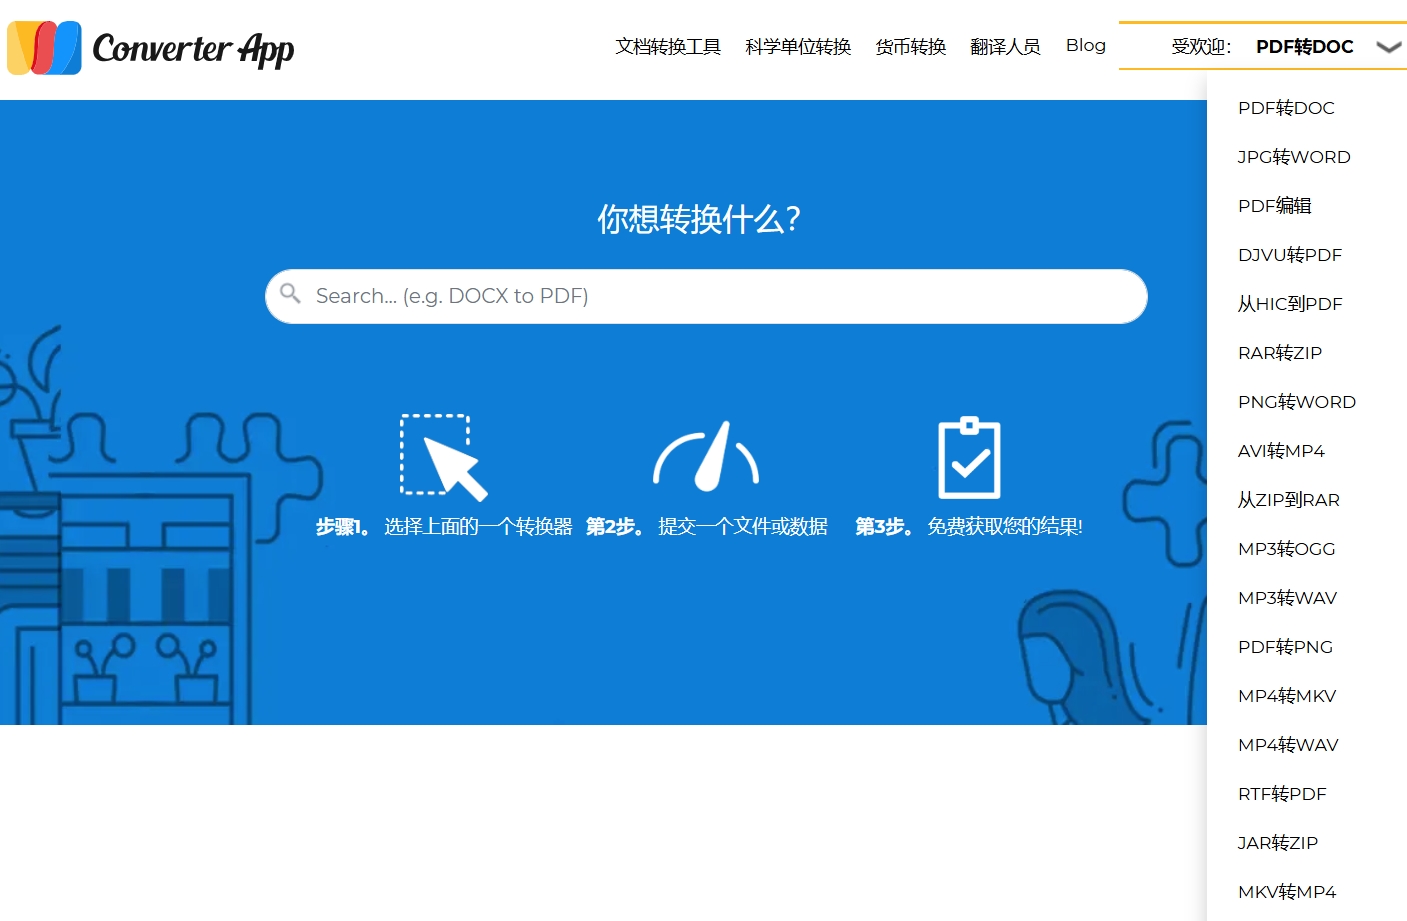The image size is (1407, 921).
Task: Click the speedometer gauge step icon
Action: coord(706,456)
